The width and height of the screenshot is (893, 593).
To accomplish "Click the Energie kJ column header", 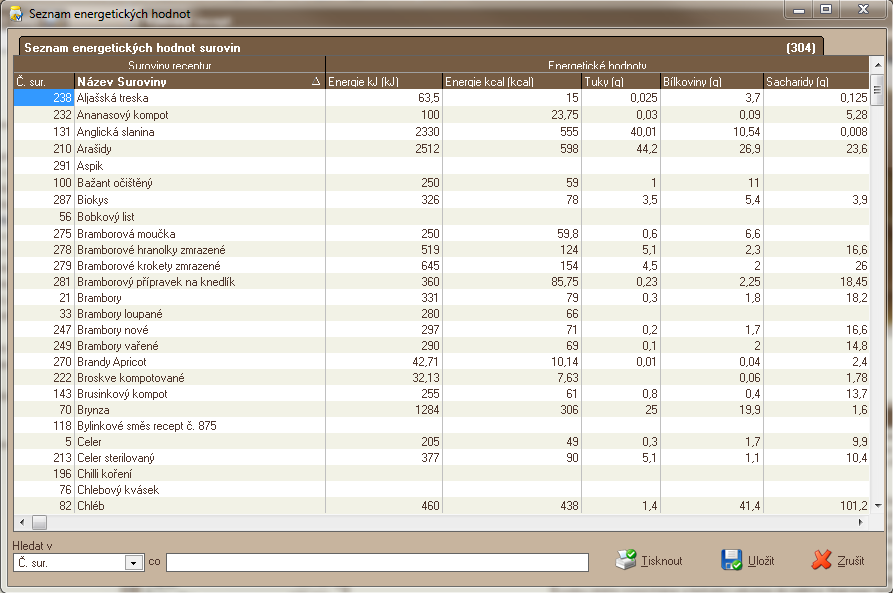I will pos(384,82).
